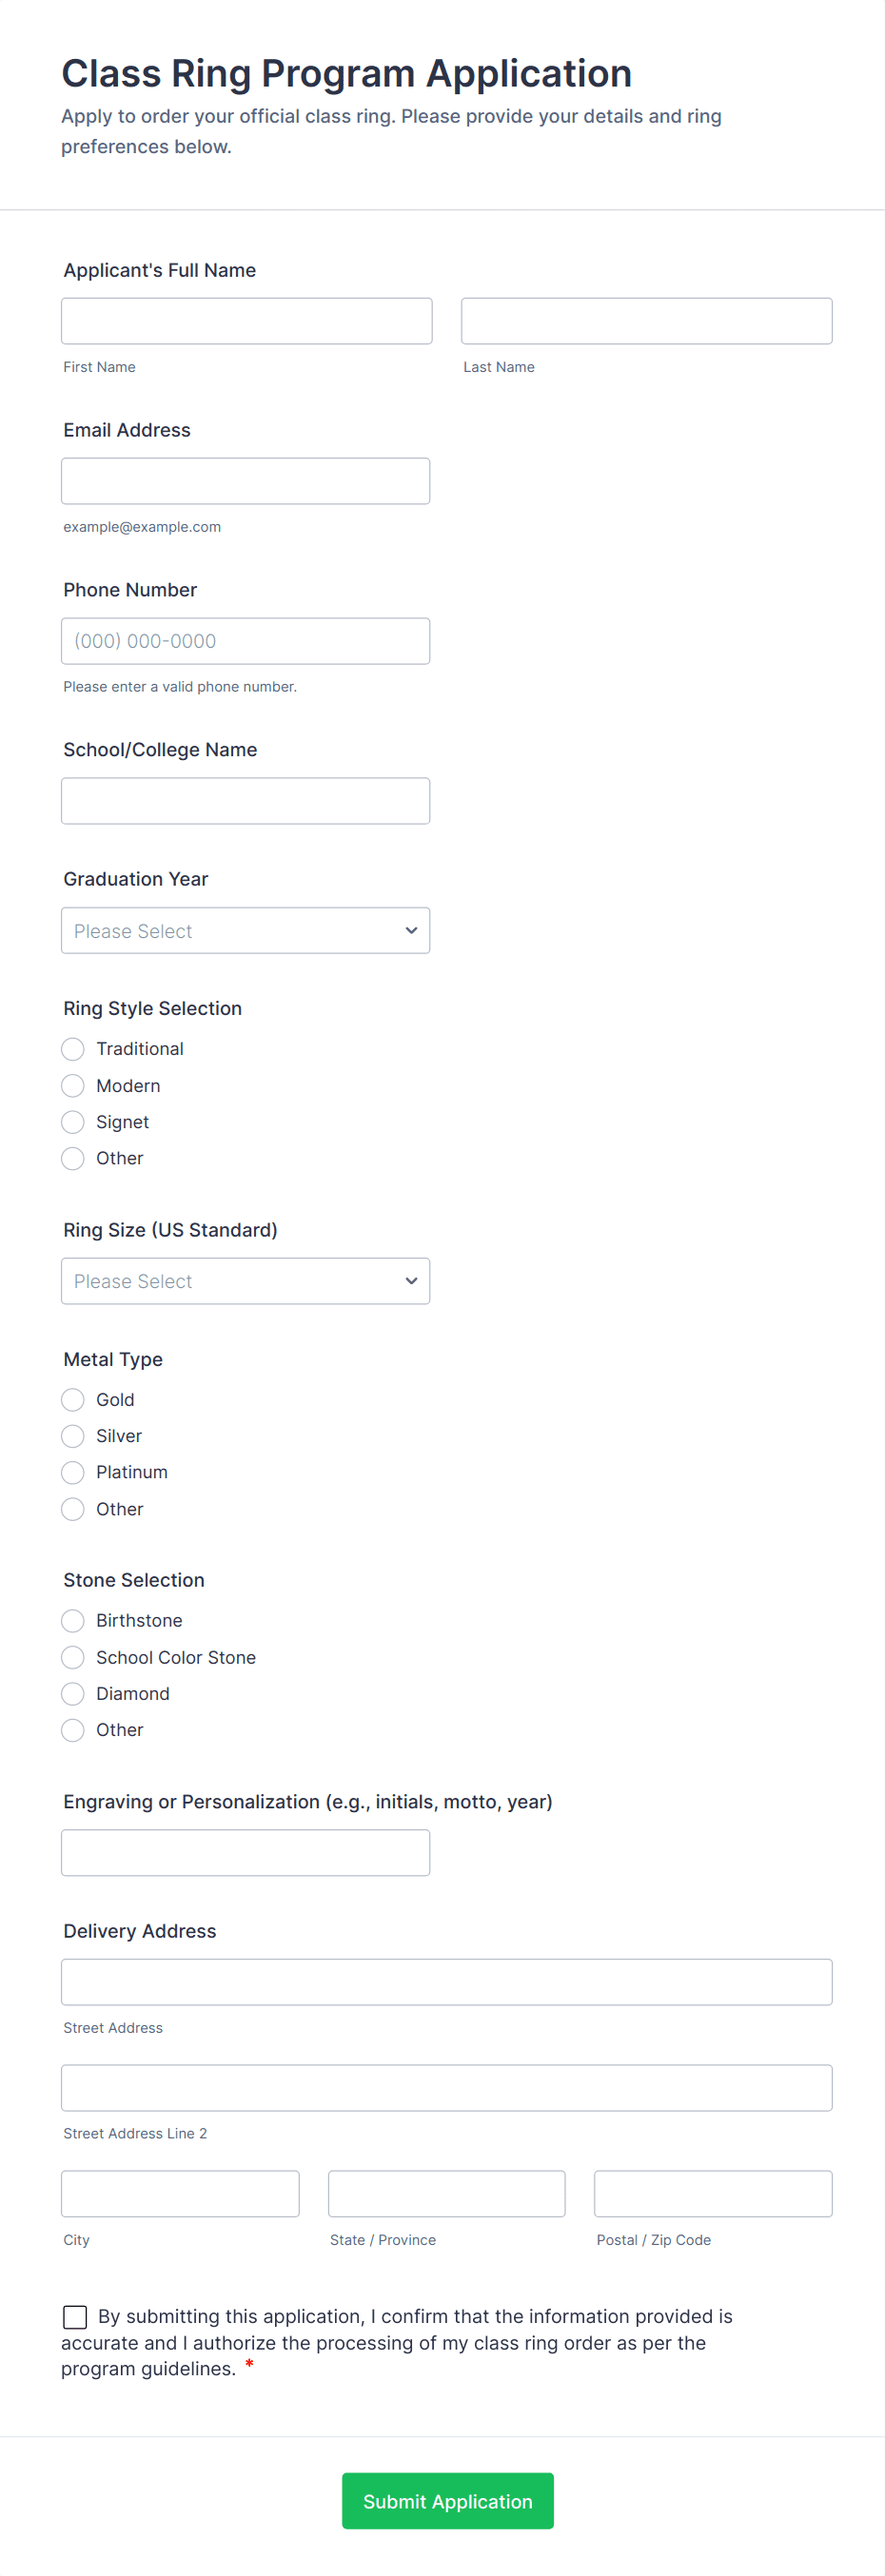Choose Birthstone for stone selection
The width and height of the screenshot is (885, 2576).
pos(73,1620)
